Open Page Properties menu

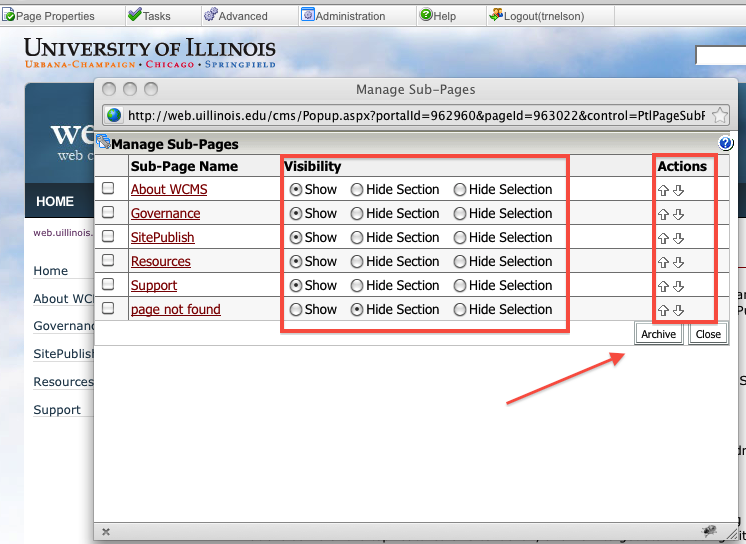[55, 16]
